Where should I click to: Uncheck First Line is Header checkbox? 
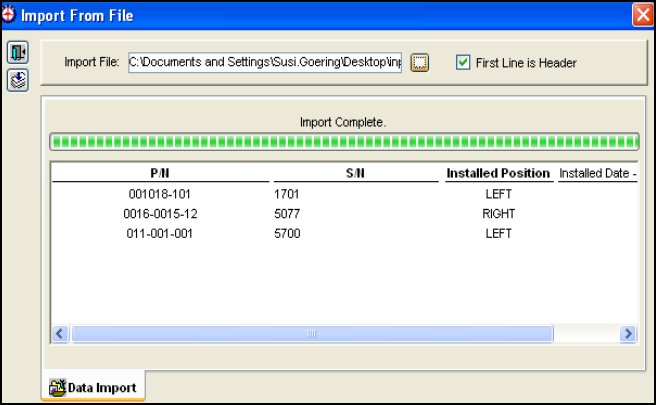pyautogui.click(x=463, y=62)
